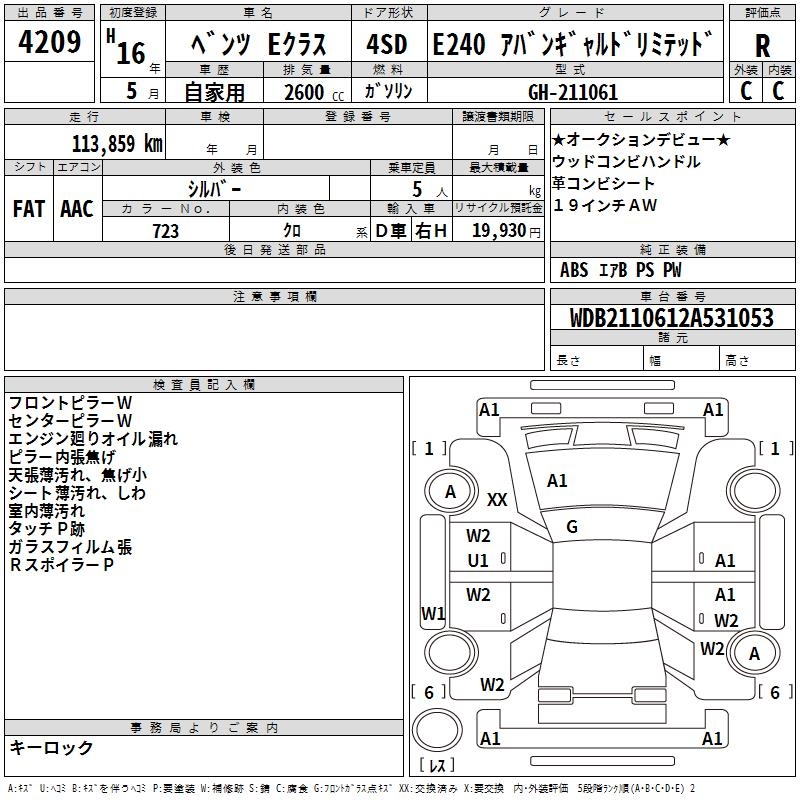Click the interior color クロ

click(x=292, y=231)
